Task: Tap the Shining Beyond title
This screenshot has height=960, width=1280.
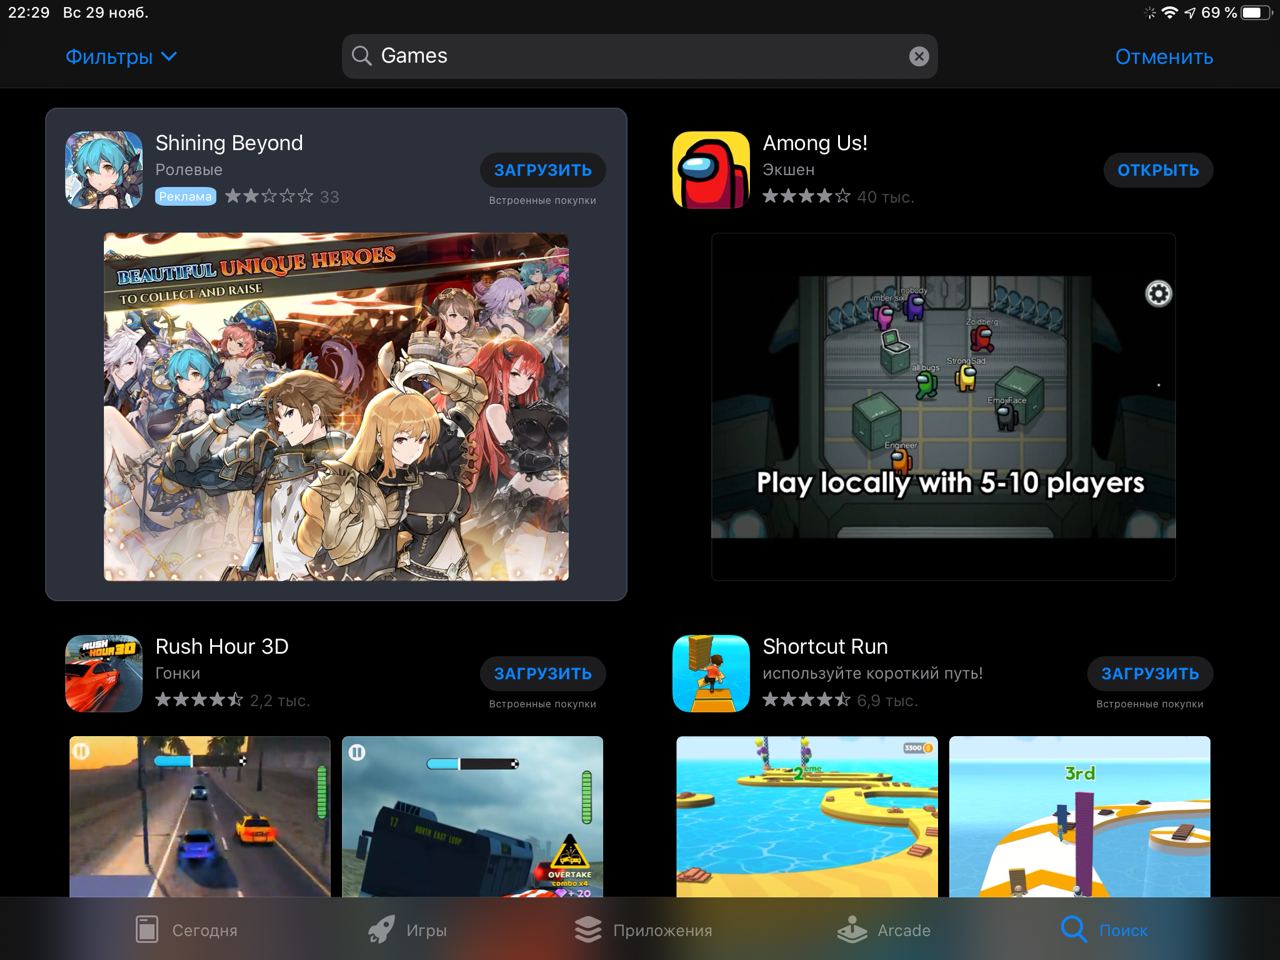Action: click(229, 143)
